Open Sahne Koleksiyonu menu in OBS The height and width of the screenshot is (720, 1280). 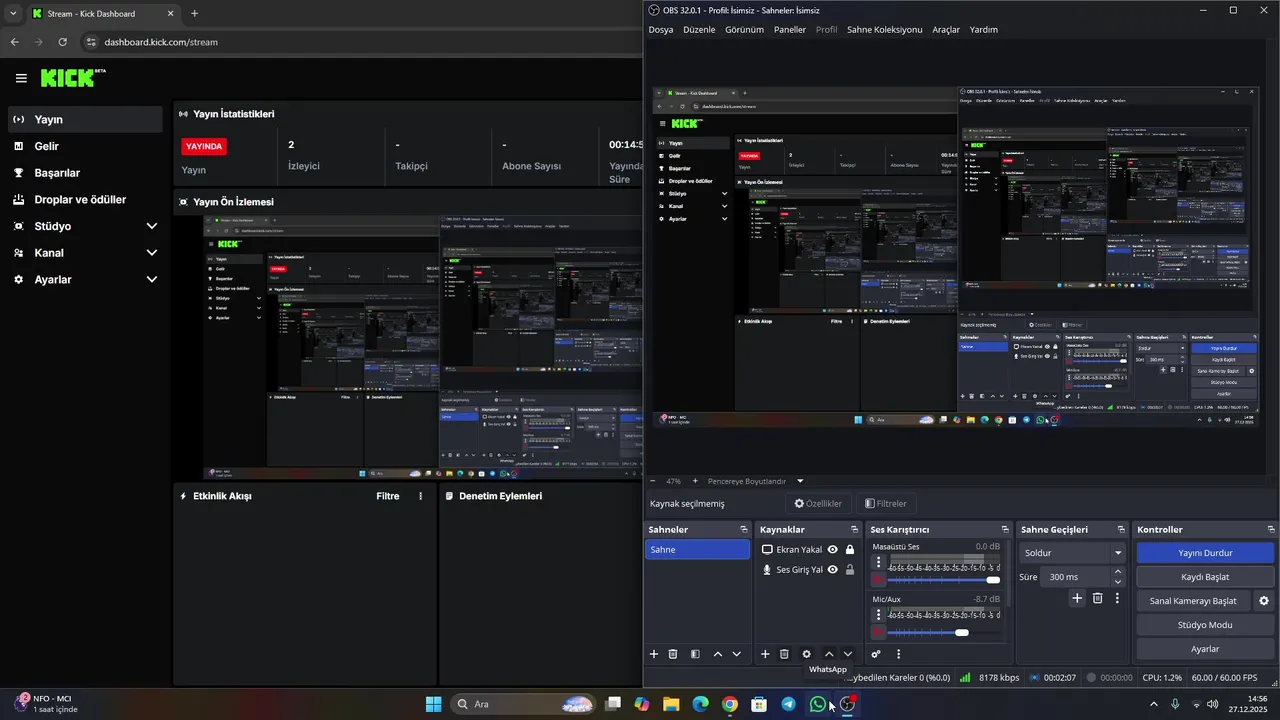pos(885,30)
